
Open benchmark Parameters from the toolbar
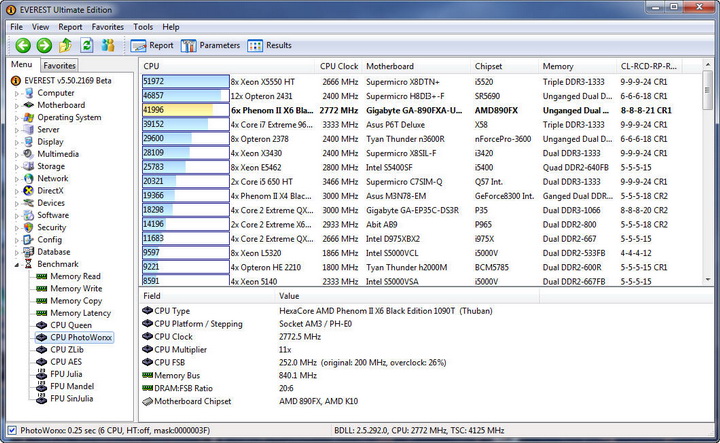(210, 45)
